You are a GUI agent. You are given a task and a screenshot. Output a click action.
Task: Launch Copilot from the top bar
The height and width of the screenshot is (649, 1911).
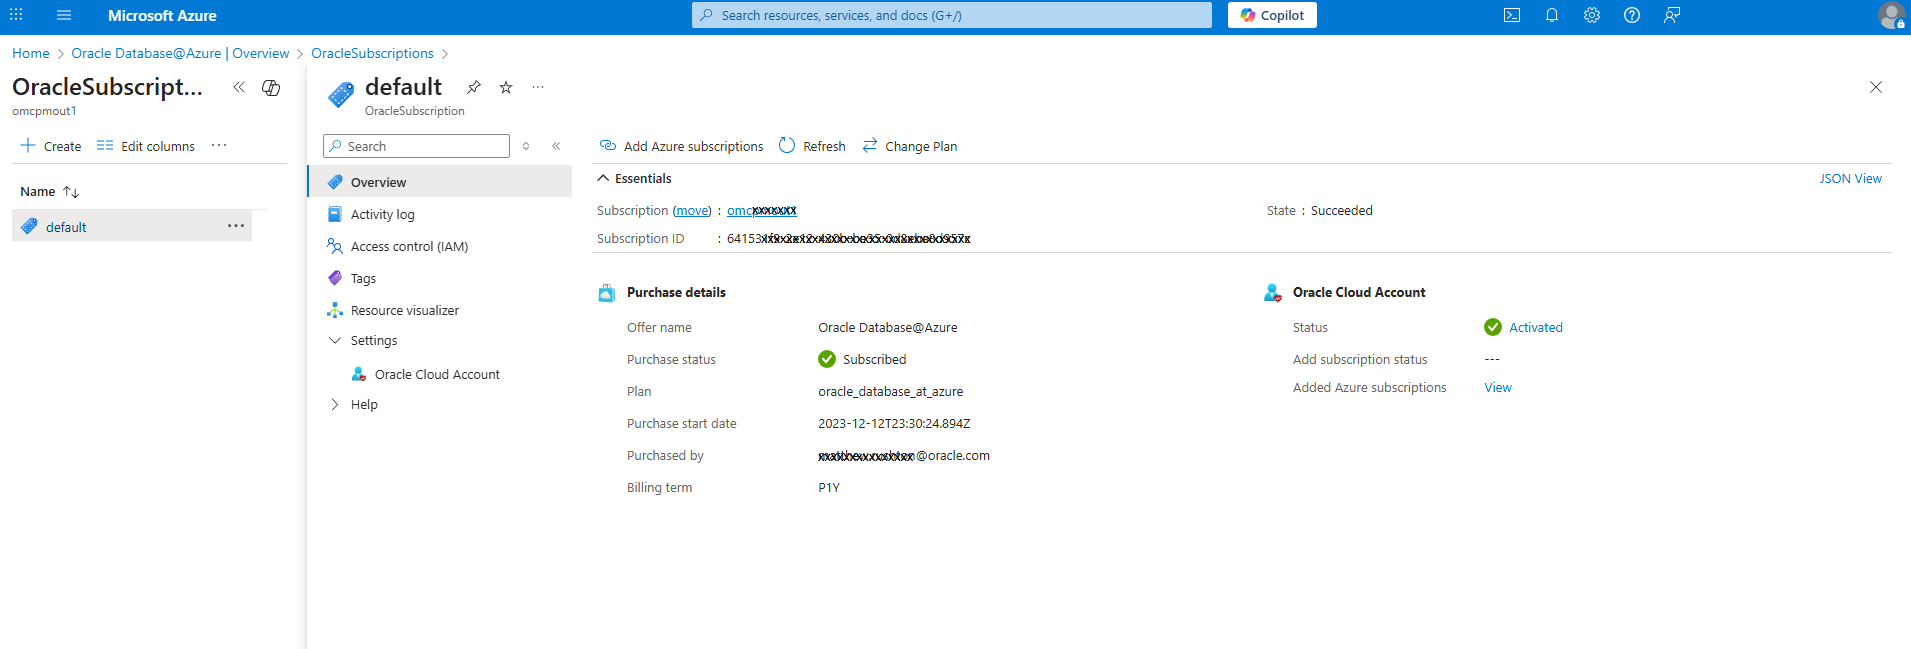click(1272, 15)
